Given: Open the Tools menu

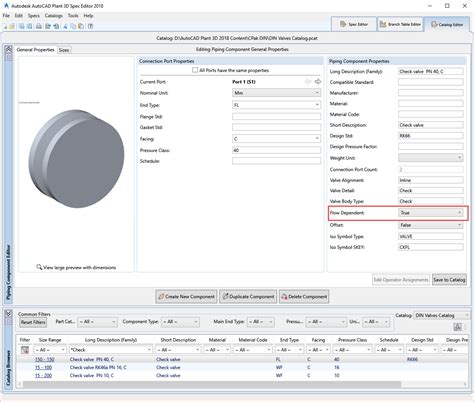Looking at the screenshot, I should (73, 16).
